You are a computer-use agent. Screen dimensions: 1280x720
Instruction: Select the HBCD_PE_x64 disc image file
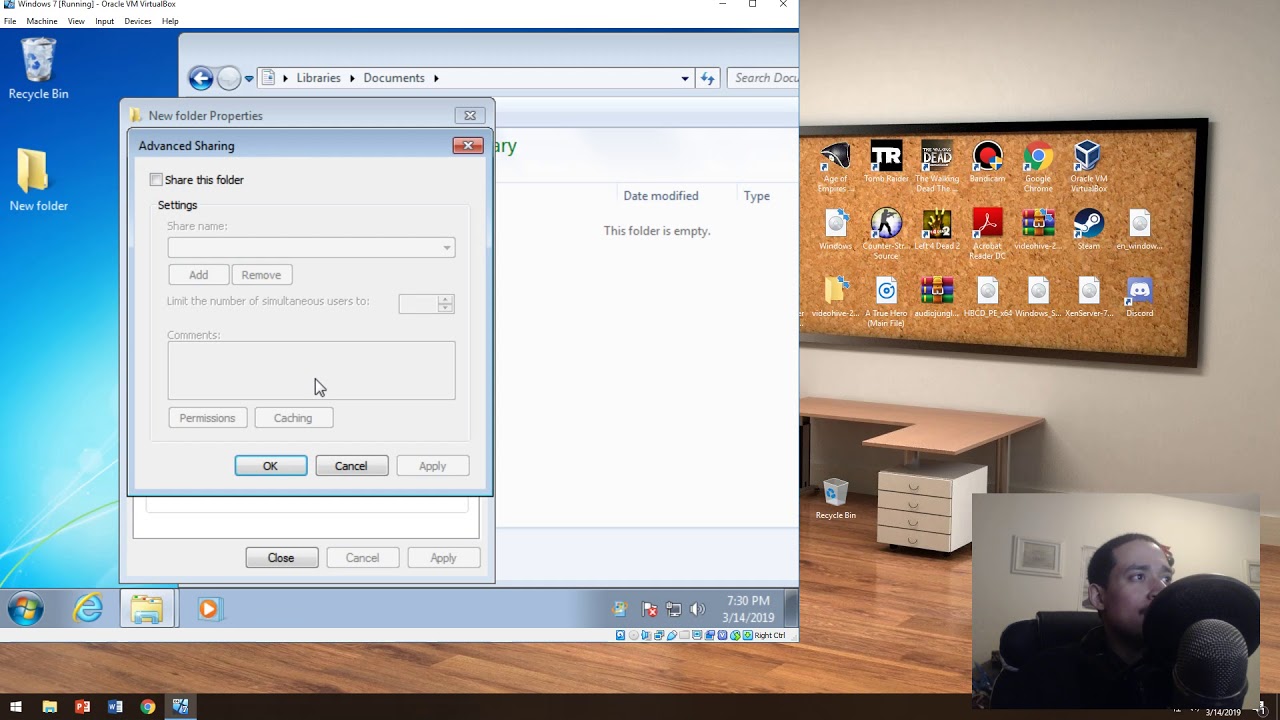tap(987, 298)
